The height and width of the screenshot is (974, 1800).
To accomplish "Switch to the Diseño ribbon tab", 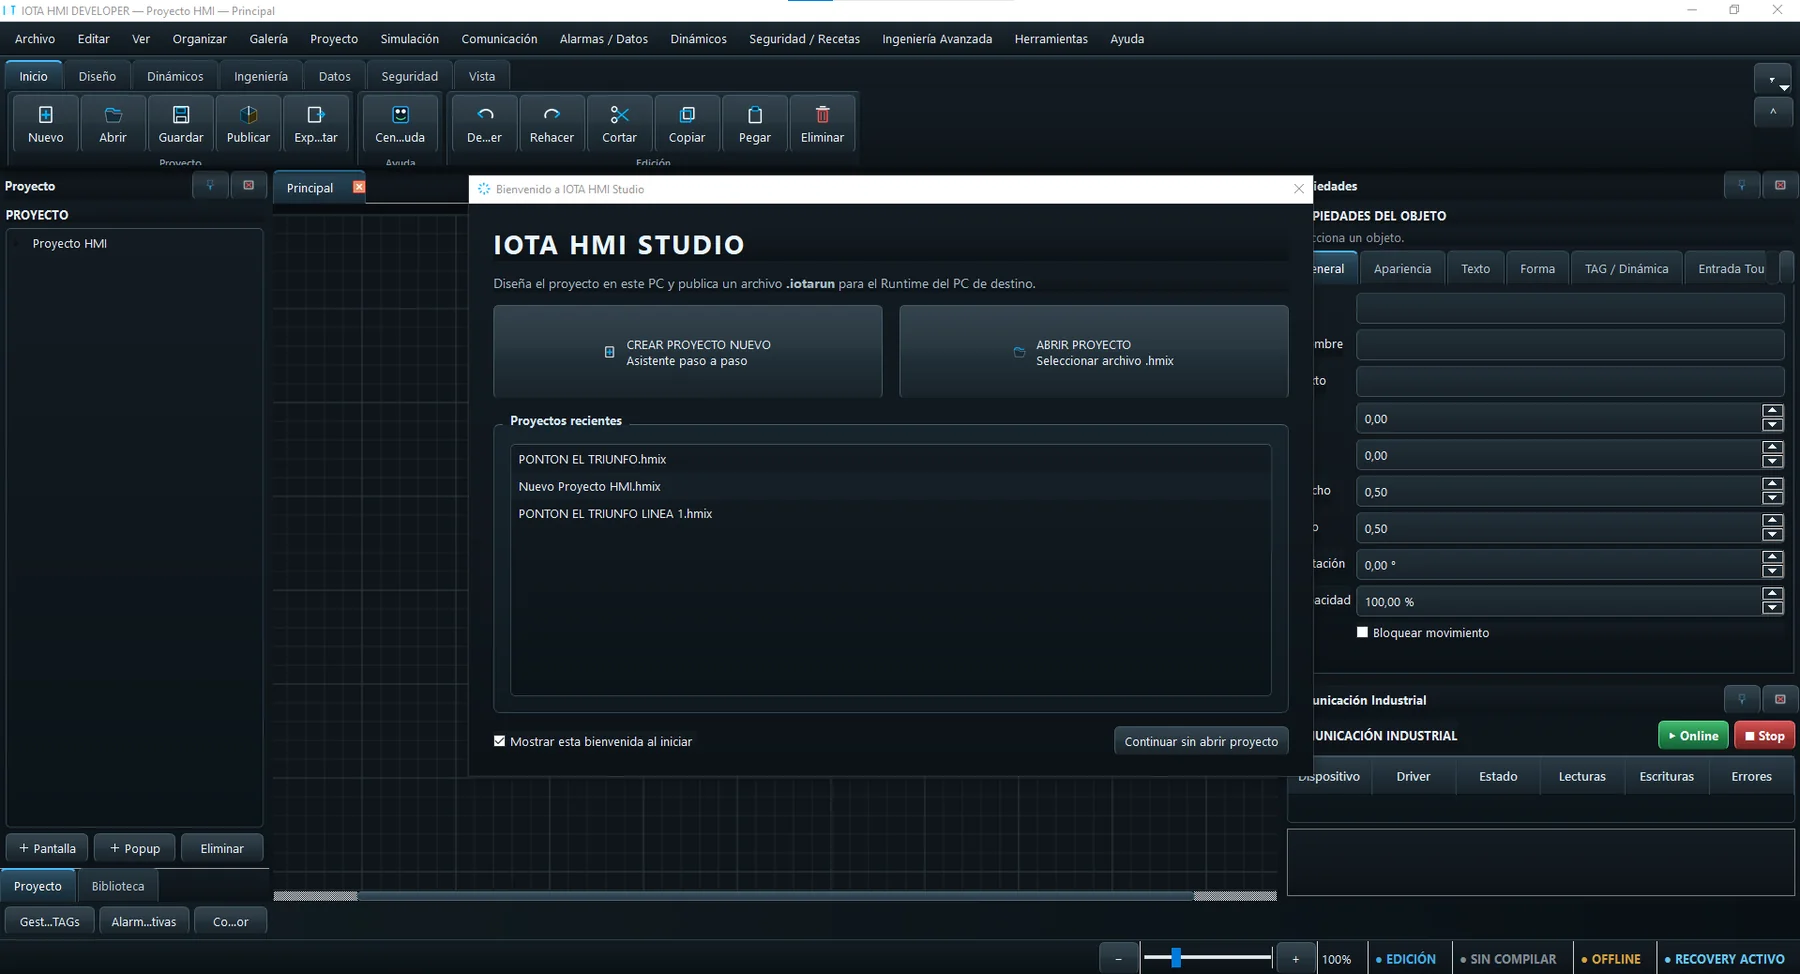I will (x=97, y=76).
